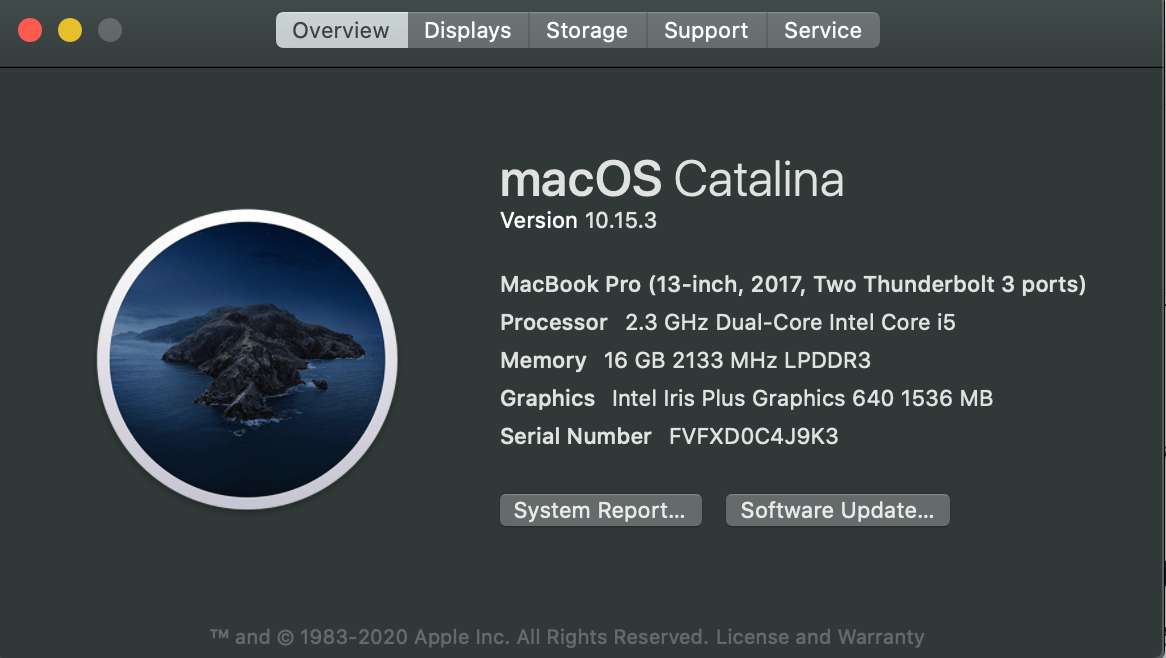Click the Catalina island artwork thumbnail
This screenshot has height=658, width=1166.
[248, 360]
